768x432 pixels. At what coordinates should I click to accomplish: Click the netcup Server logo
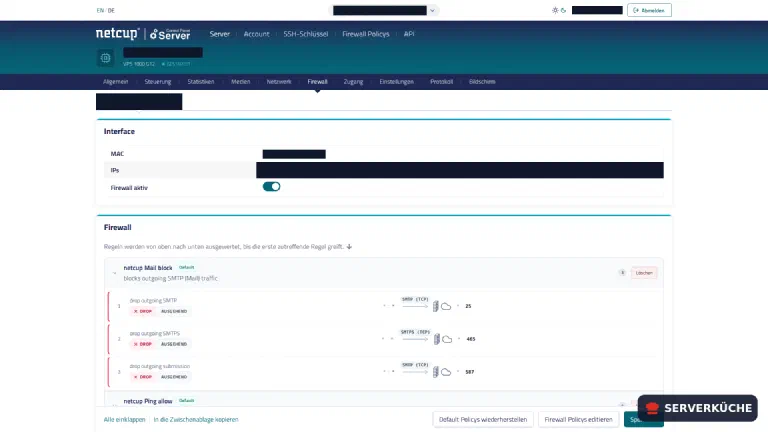[x=143, y=34]
